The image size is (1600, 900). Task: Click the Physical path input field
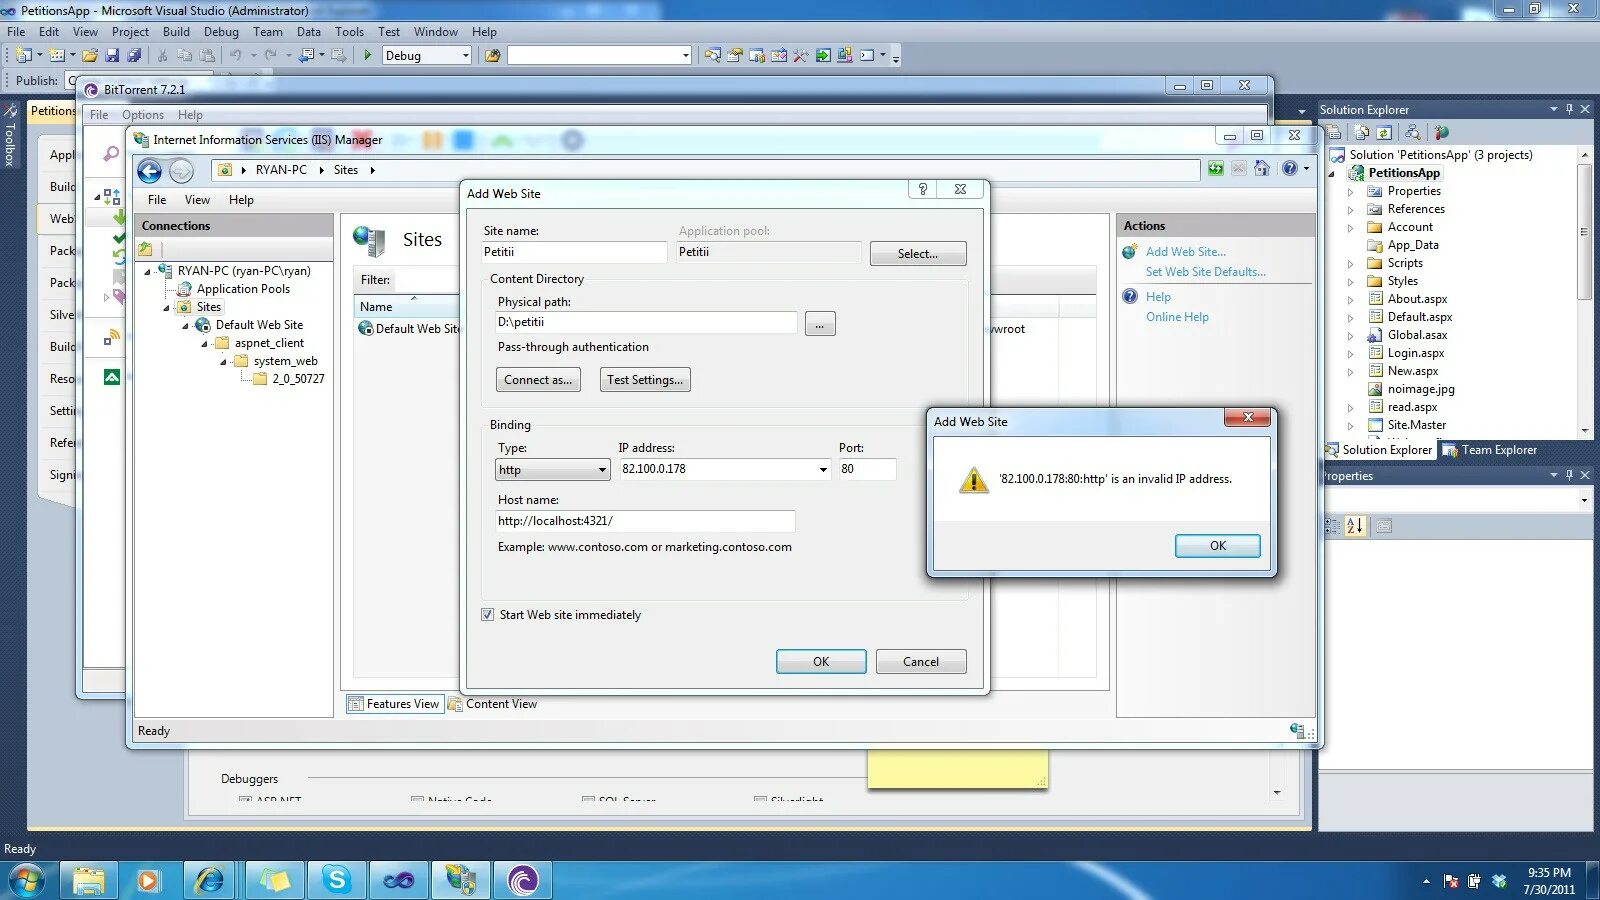[x=646, y=322]
